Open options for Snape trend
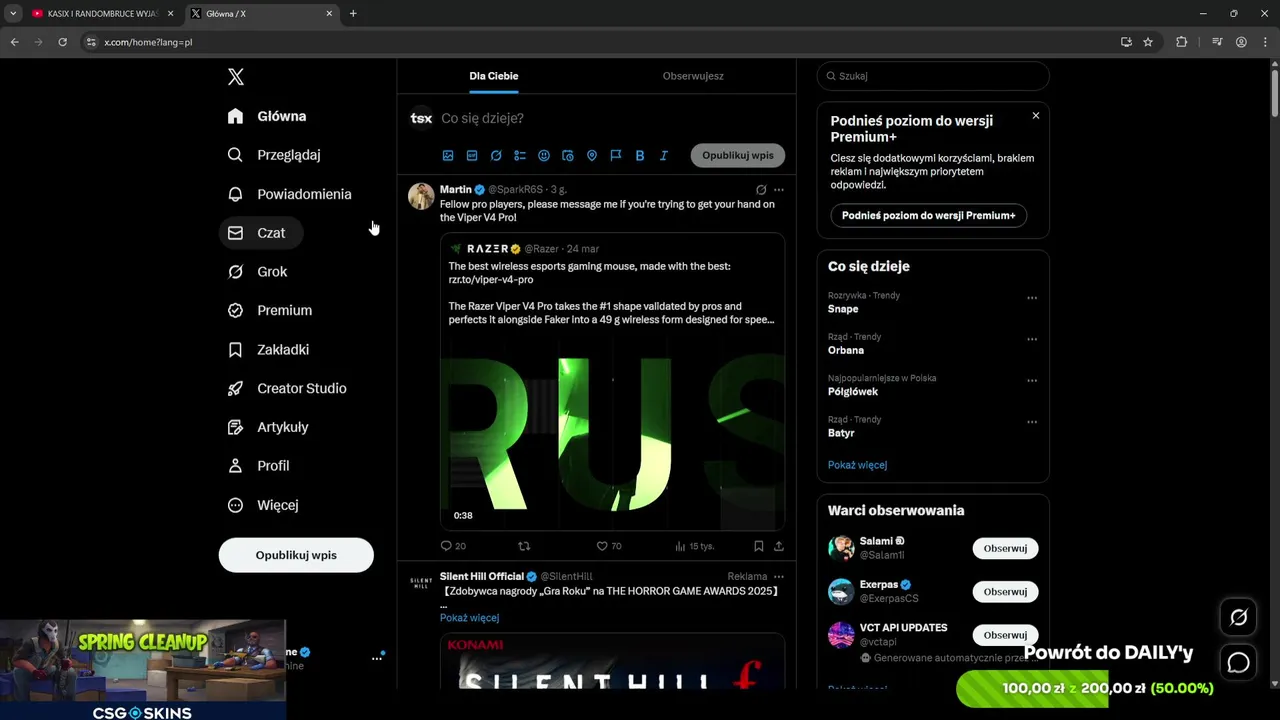Image resolution: width=1280 pixels, height=720 pixels. (1032, 298)
